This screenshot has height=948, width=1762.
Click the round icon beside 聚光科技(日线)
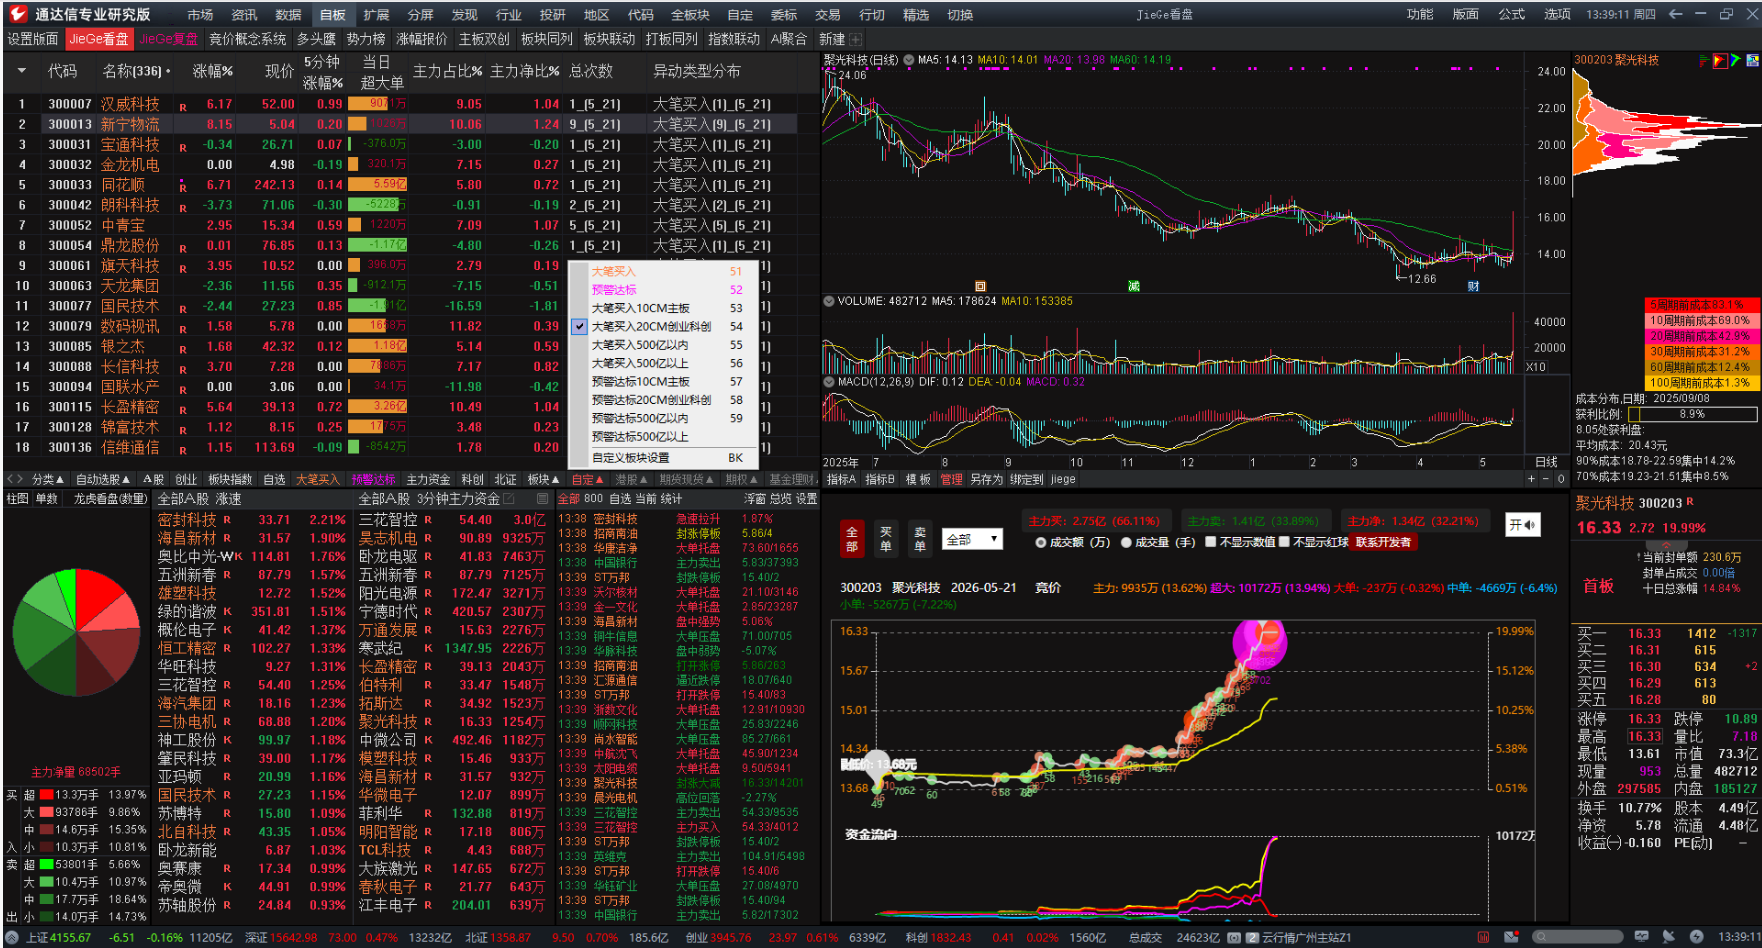[909, 60]
